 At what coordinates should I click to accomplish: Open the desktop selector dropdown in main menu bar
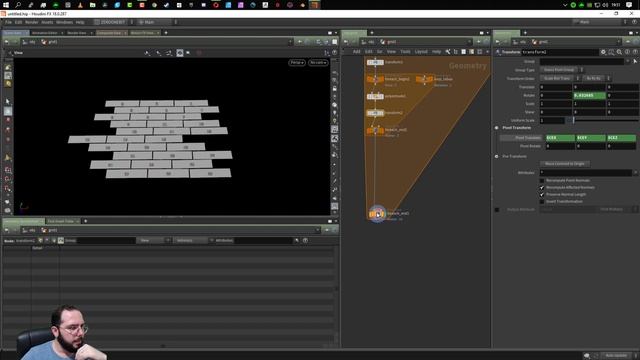tap(114, 22)
